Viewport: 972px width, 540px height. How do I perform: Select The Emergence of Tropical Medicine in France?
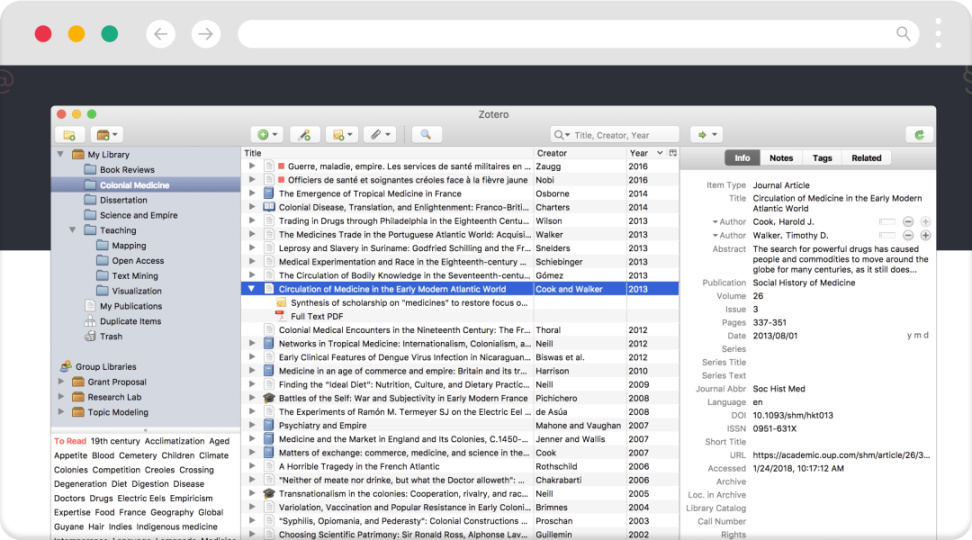(x=370, y=193)
